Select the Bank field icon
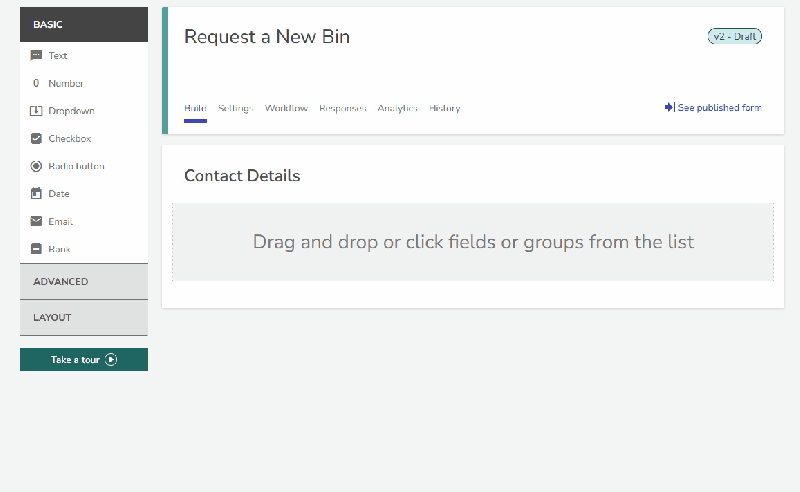The width and height of the screenshot is (800, 492). point(36,249)
